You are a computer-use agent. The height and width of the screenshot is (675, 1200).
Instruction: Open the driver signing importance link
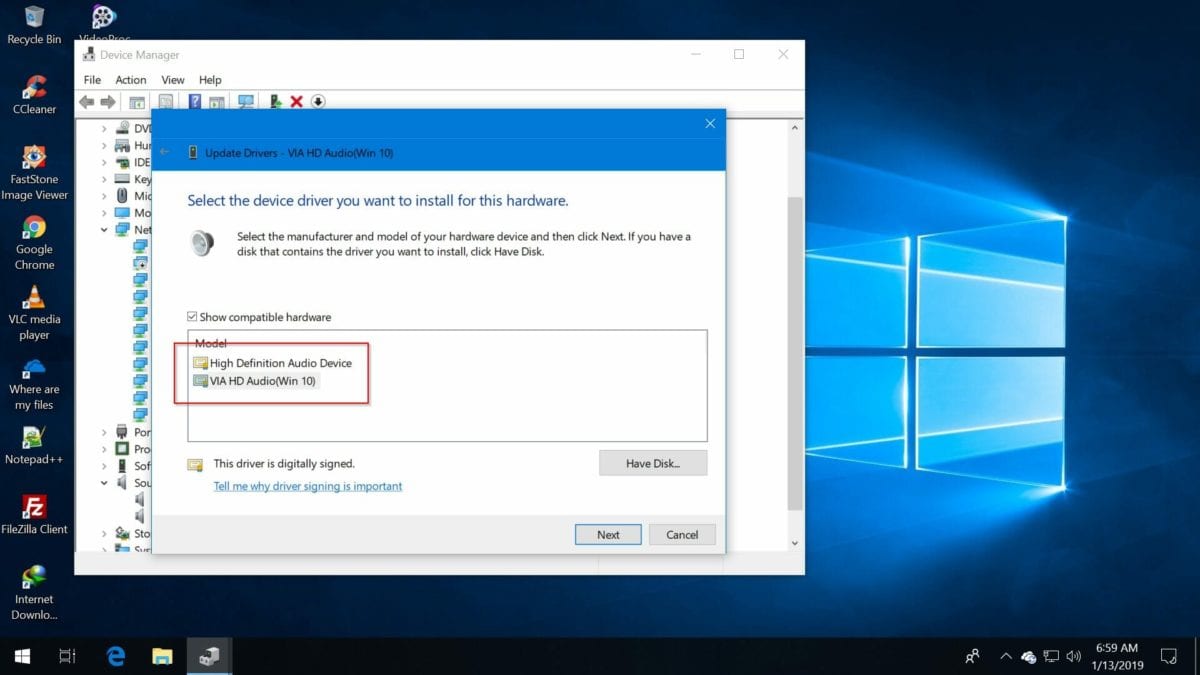click(x=307, y=485)
